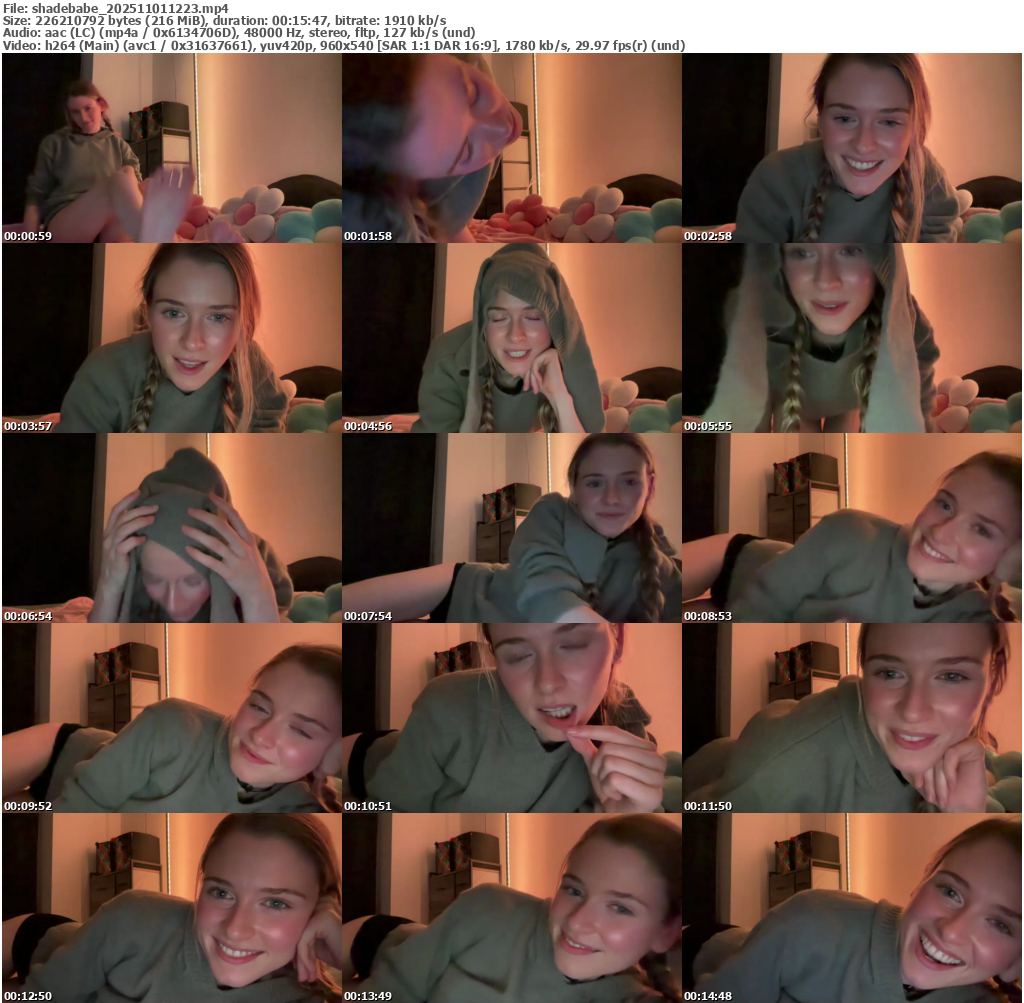Viewport: 1024px width, 1003px height.
Task: Click the frame at 00:09:52
Action: (x=171, y=718)
